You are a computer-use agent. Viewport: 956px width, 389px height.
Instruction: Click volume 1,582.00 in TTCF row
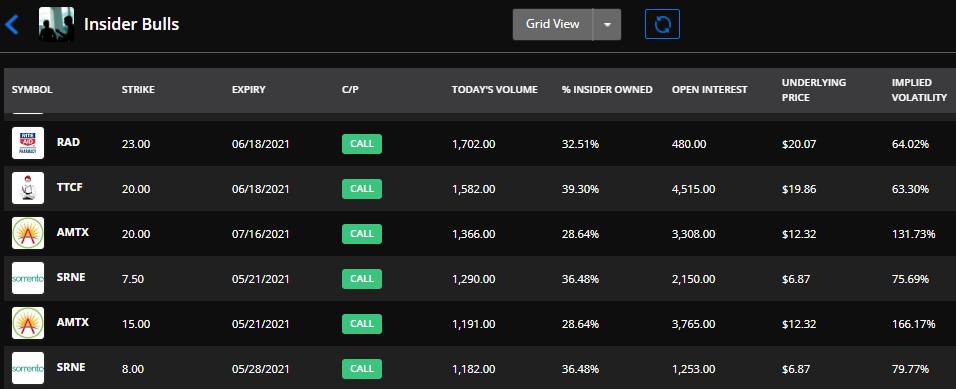click(474, 190)
